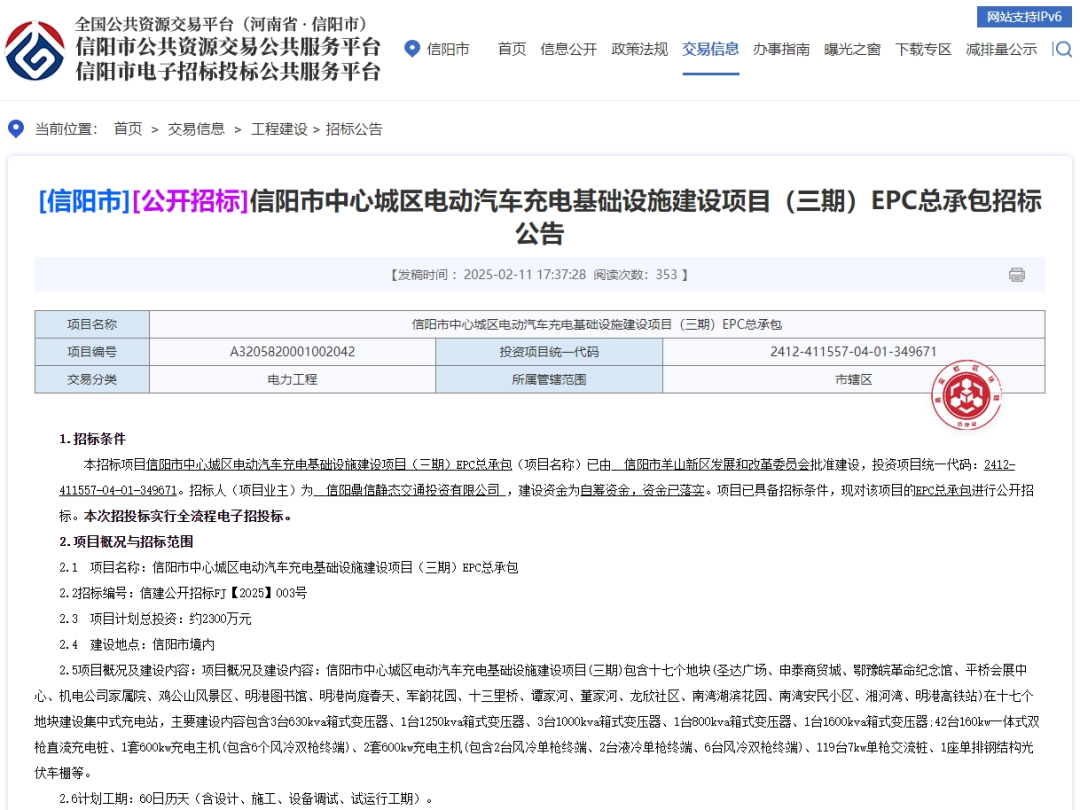The image size is (1080, 810).
Task: Click the 市辖区 table cell
Action: click(853, 380)
